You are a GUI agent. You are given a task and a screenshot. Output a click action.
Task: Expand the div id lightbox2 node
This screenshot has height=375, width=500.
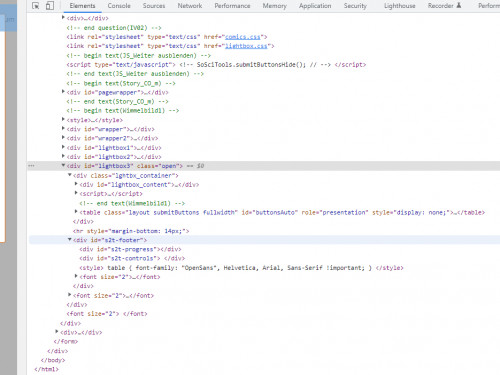(x=63, y=156)
